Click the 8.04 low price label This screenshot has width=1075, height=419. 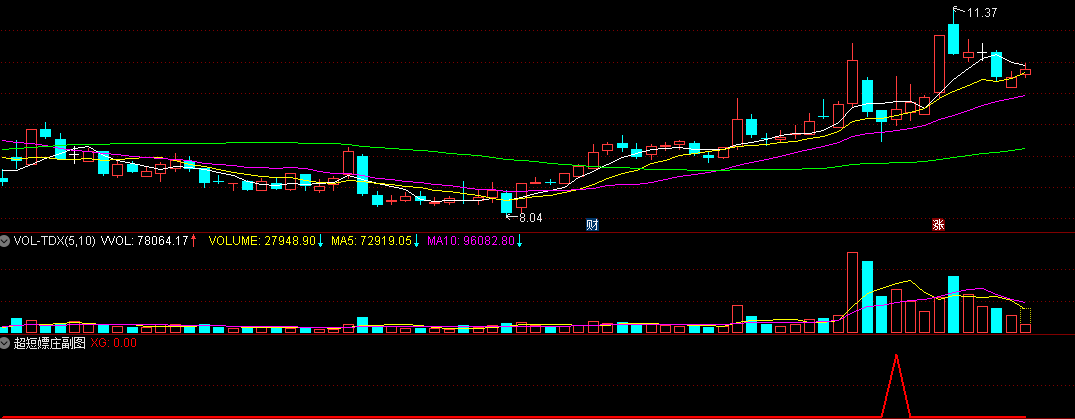[530, 218]
